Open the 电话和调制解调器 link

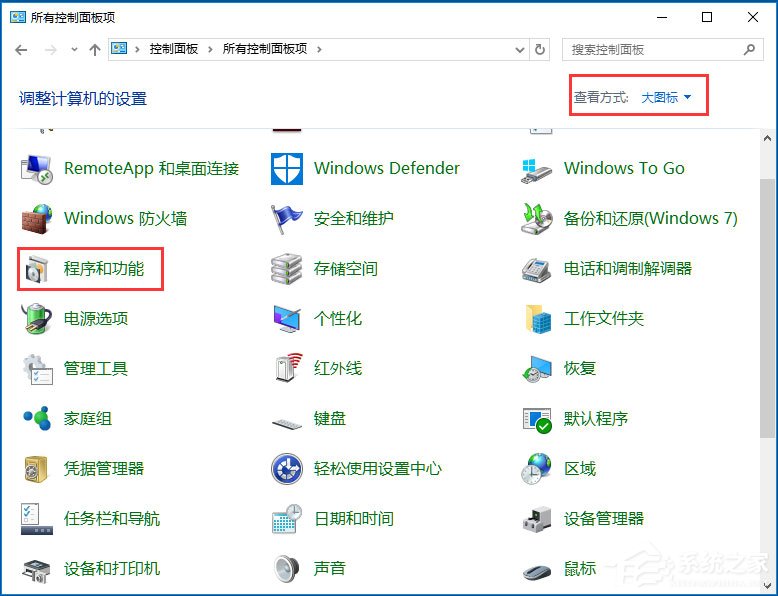click(627, 269)
